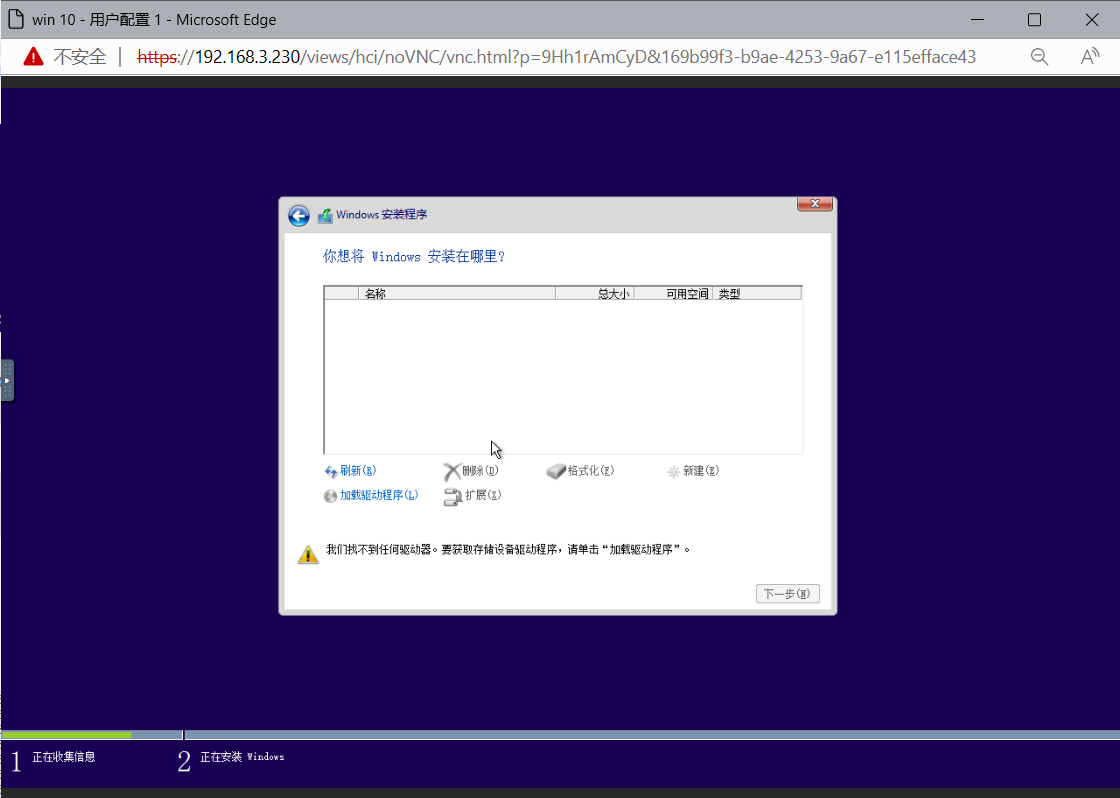Click the refresh arrows icon
Image resolution: width=1120 pixels, height=798 pixels.
click(x=331, y=472)
